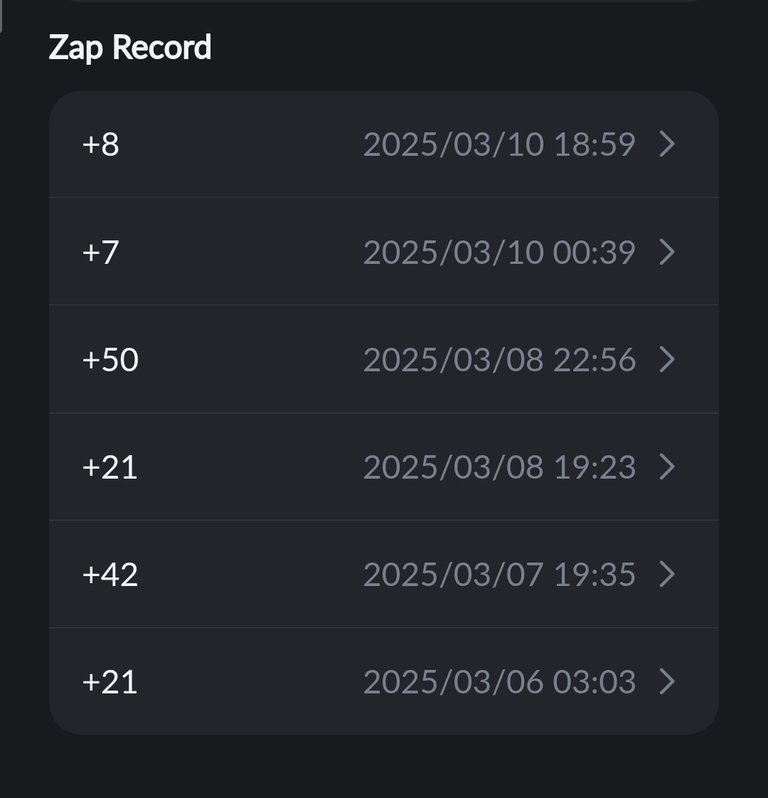Tap the arrow next to 2025/03/07 19:35
The width and height of the screenshot is (768, 798).
667,575
